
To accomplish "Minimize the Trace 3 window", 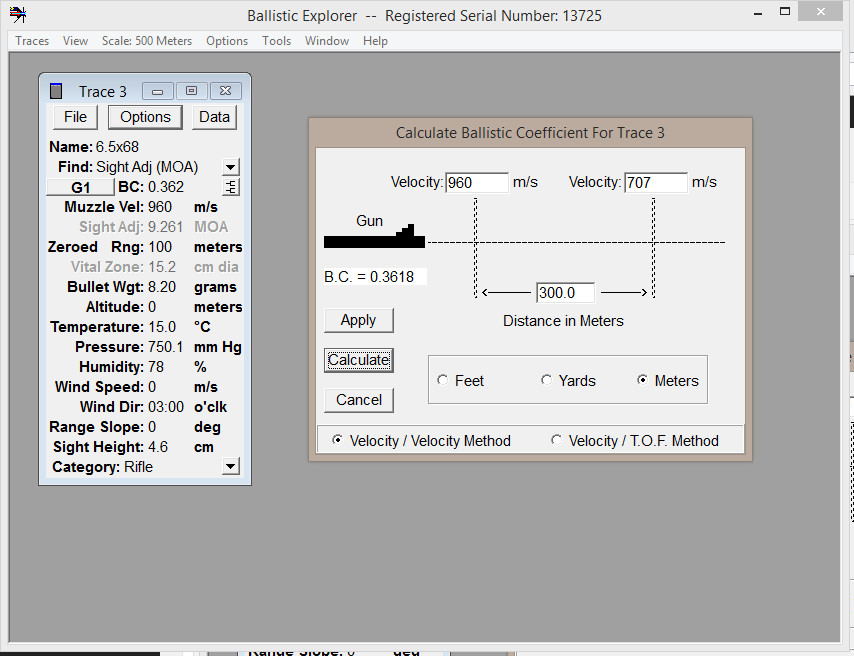I will click(x=157, y=91).
